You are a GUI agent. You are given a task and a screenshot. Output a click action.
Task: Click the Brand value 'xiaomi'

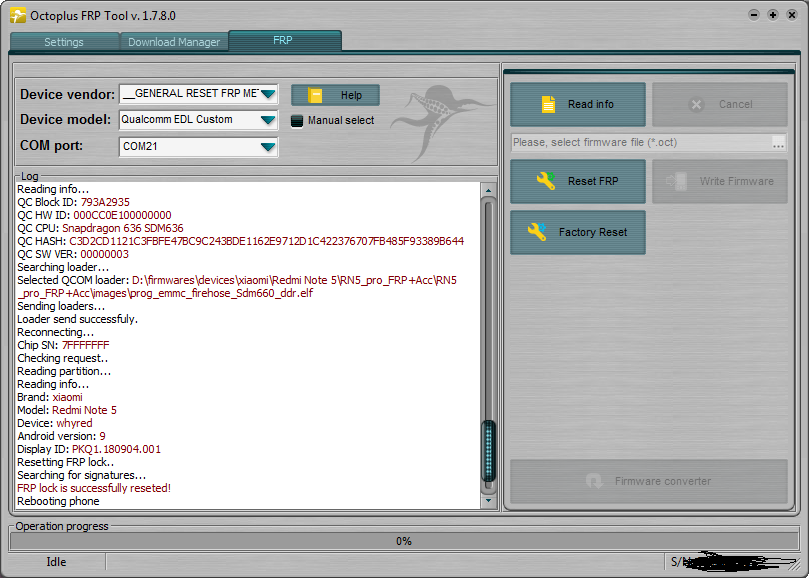tap(67, 397)
